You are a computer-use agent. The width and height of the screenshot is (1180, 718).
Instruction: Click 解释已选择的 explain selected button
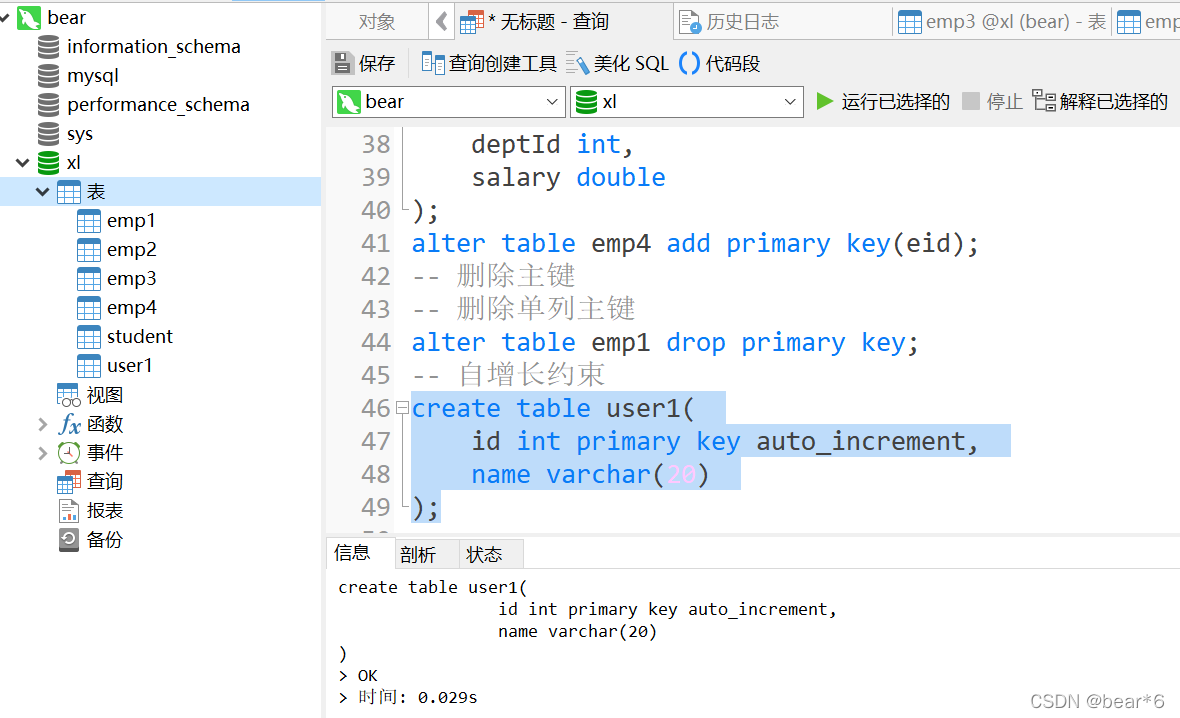click(1100, 102)
